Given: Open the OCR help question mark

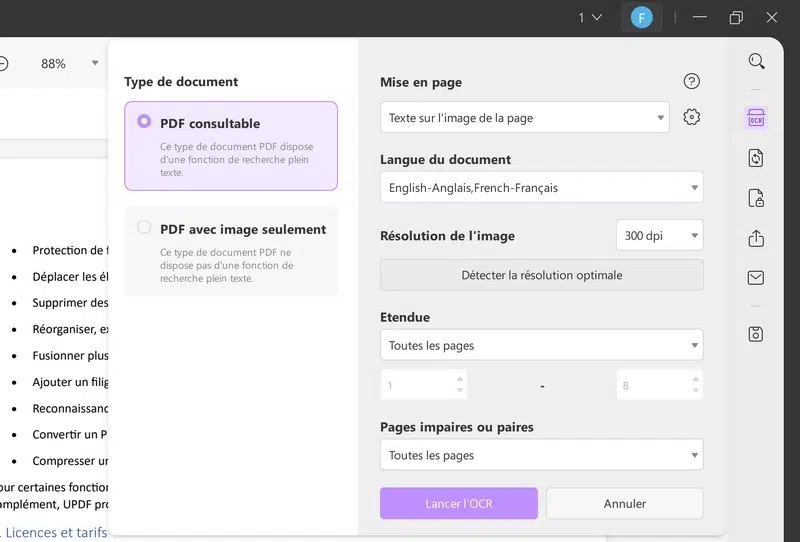Looking at the screenshot, I should [x=691, y=82].
